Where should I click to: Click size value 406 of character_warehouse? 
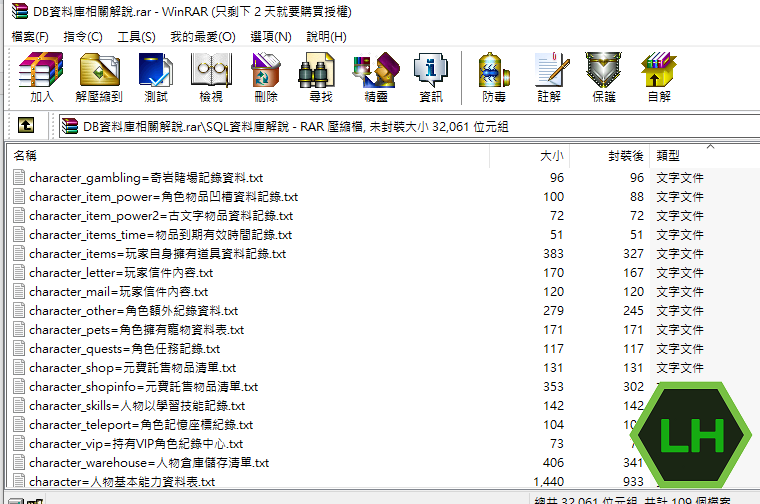554,462
